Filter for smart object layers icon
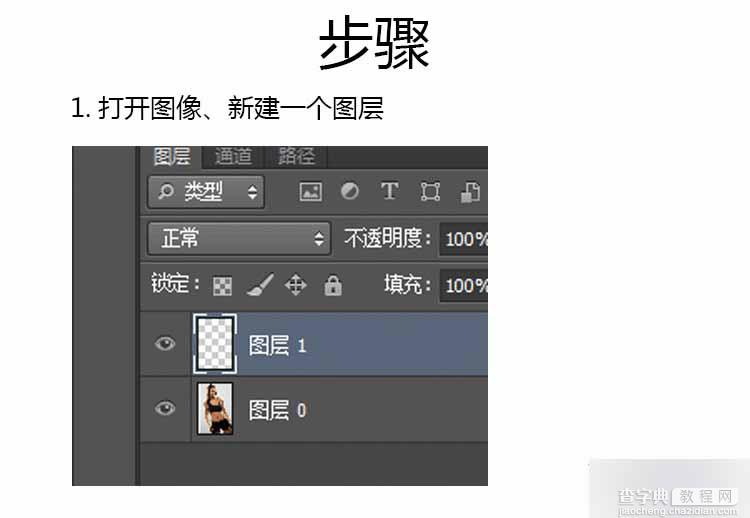Image resolution: width=750 pixels, height=518 pixels. [470, 192]
